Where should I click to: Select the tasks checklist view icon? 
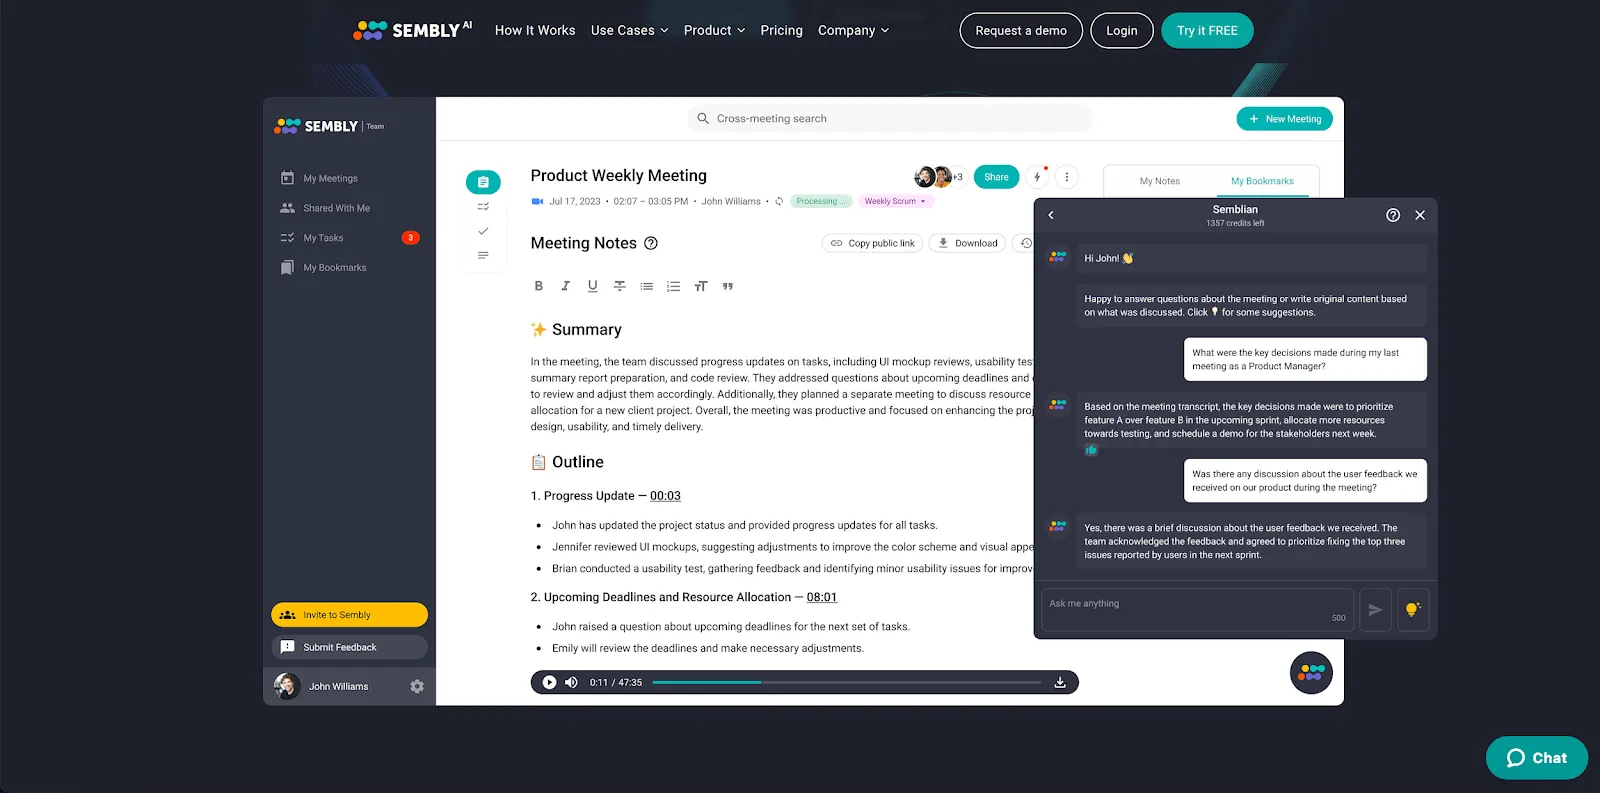point(483,207)
